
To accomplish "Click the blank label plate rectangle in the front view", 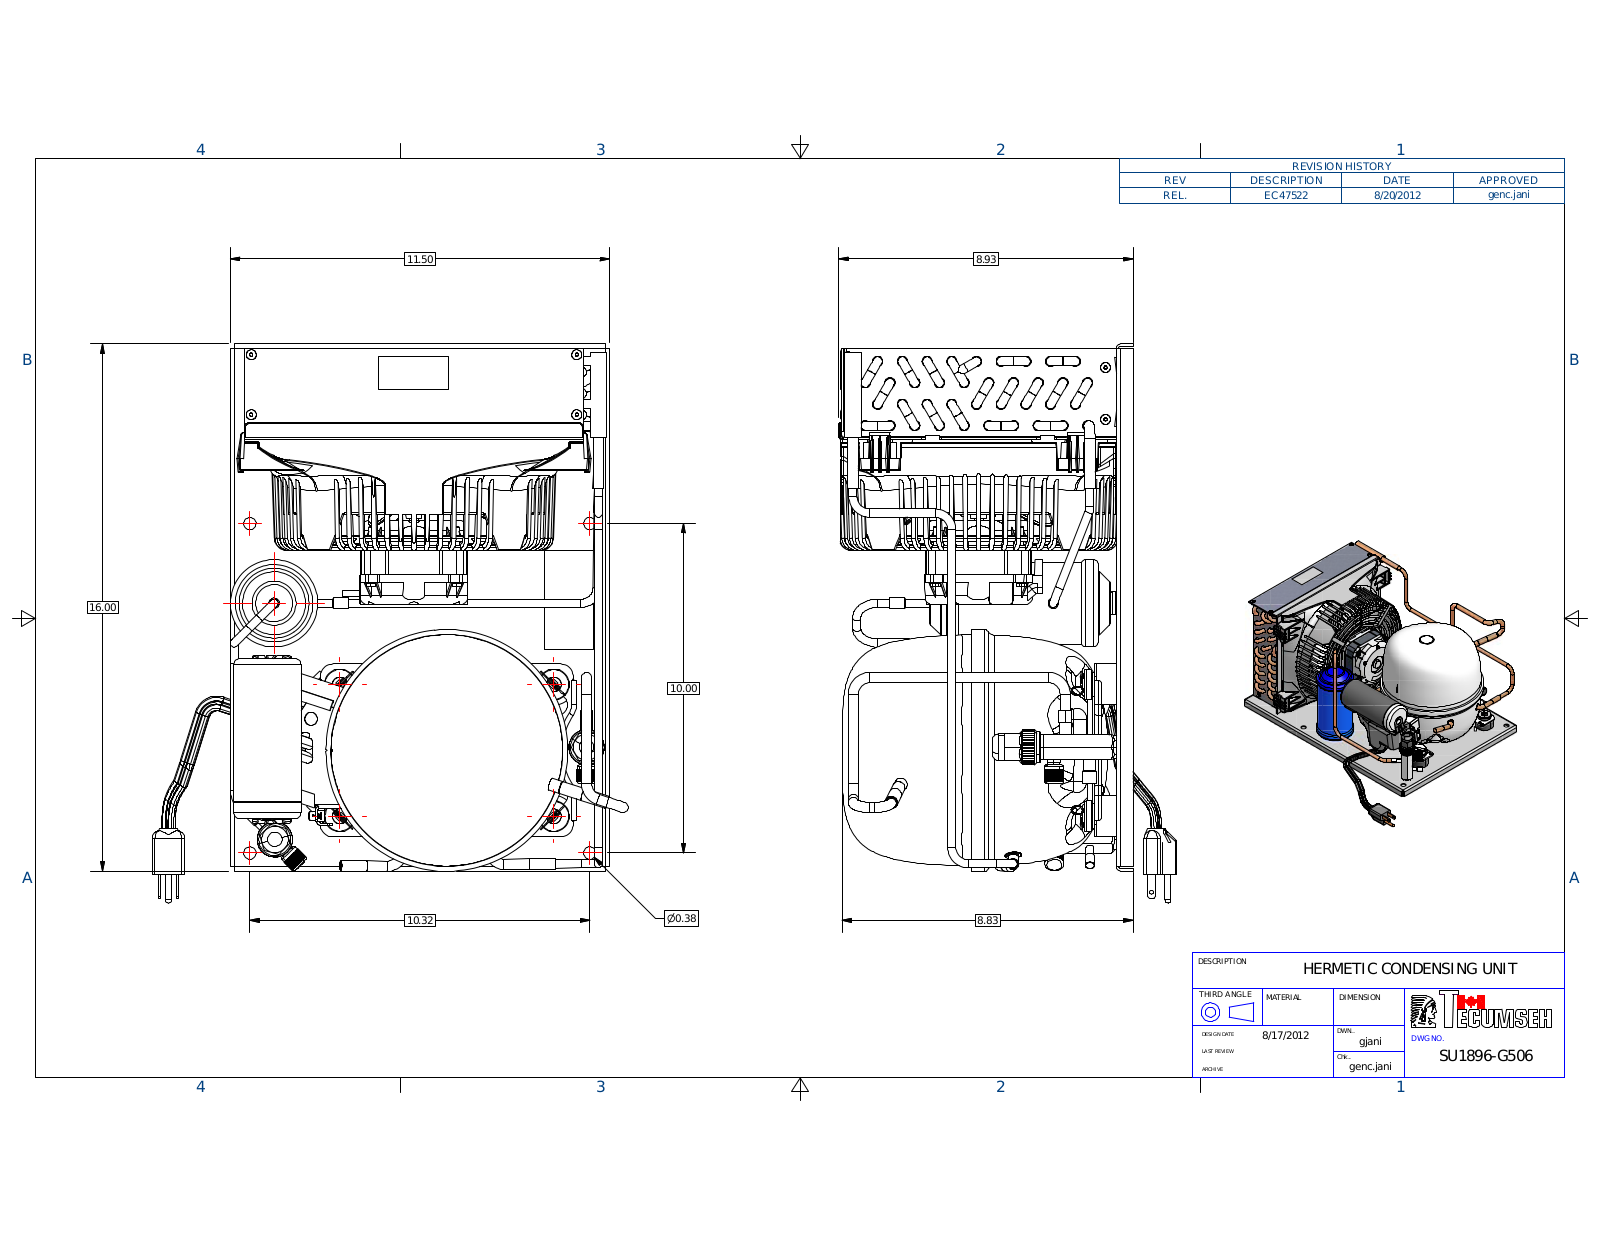I will point(413,373).
